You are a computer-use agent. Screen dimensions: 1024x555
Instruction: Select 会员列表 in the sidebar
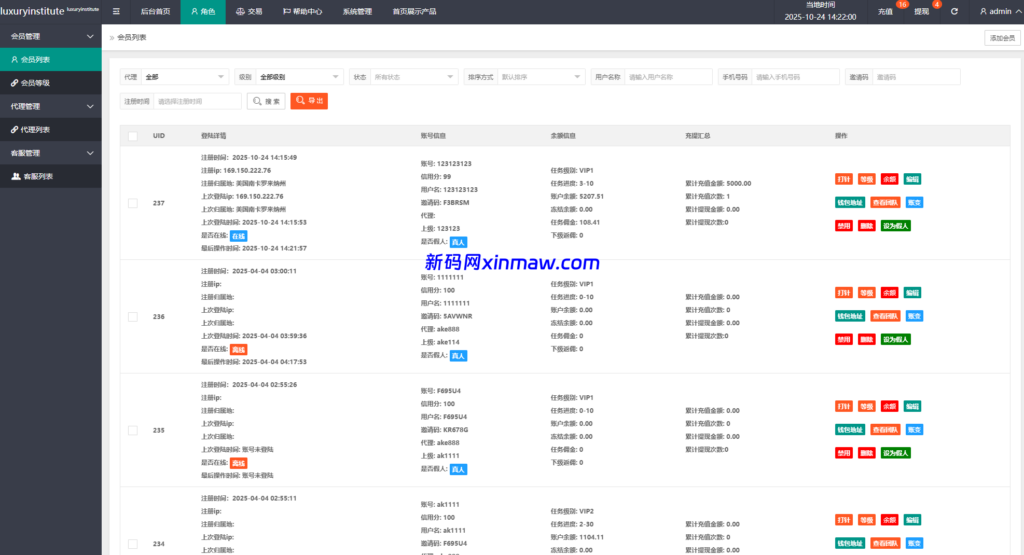50,59
